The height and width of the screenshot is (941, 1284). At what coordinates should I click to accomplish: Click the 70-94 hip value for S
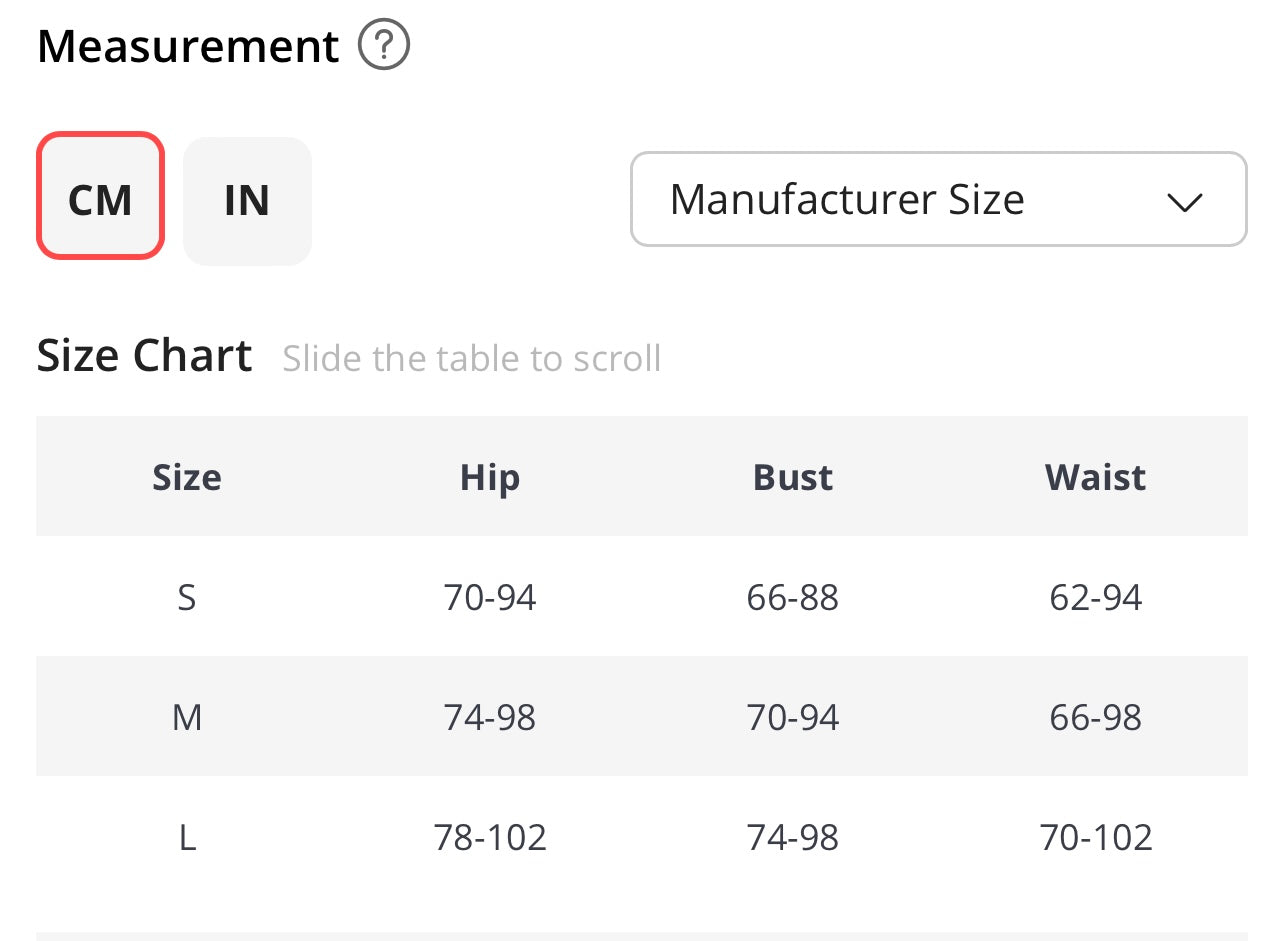point(490,597)
